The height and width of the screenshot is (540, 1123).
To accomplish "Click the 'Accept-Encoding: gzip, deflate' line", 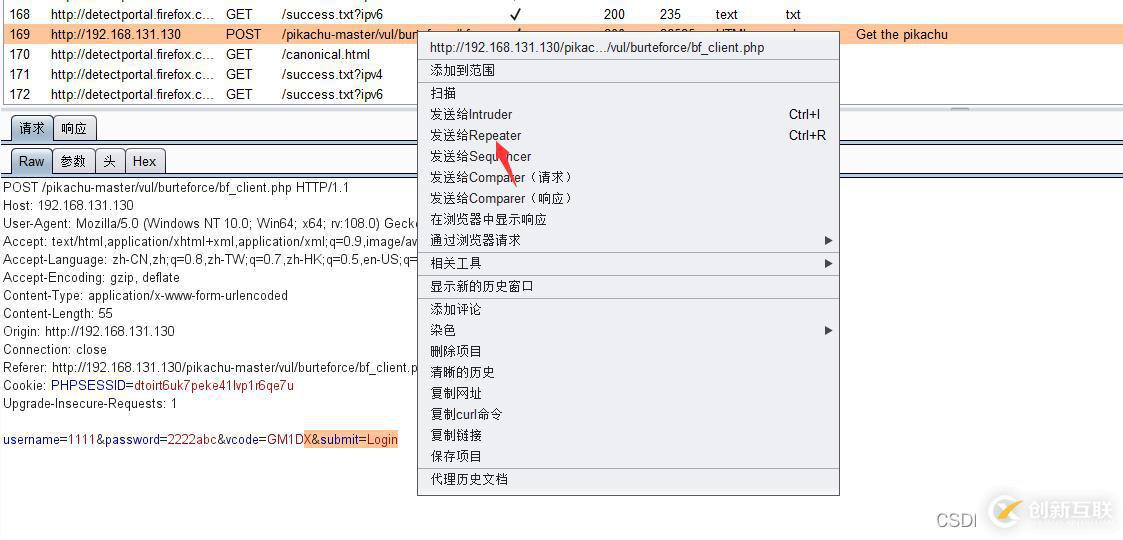I will coord(92,277).
